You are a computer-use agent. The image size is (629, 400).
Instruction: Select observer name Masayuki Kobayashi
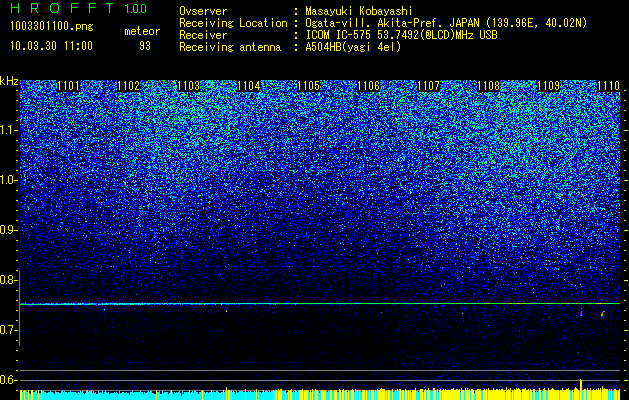tap(359, 12)
